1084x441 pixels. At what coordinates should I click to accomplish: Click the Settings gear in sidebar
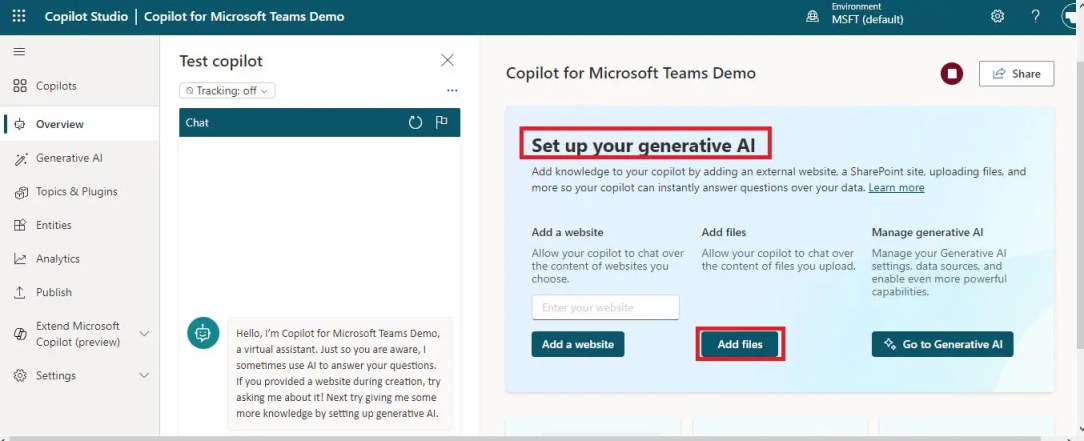coord(20,375)
